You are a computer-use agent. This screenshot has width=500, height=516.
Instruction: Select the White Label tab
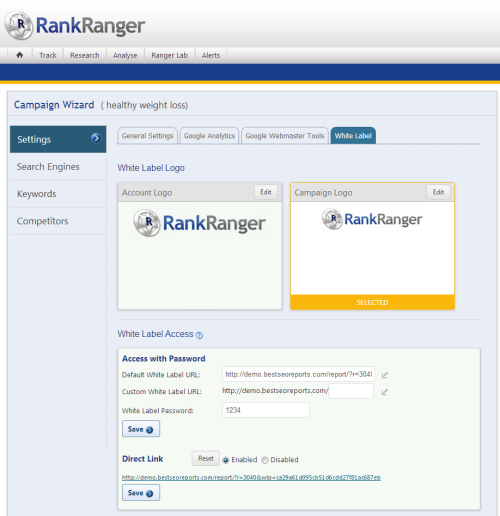tap(353, 136)
